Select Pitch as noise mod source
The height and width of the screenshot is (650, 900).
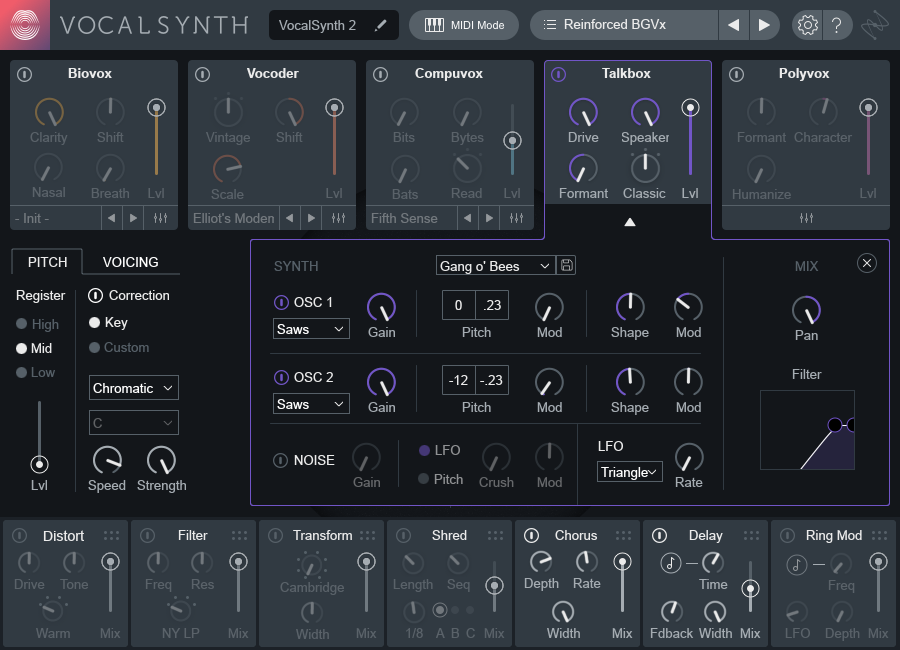click(441, 479)
